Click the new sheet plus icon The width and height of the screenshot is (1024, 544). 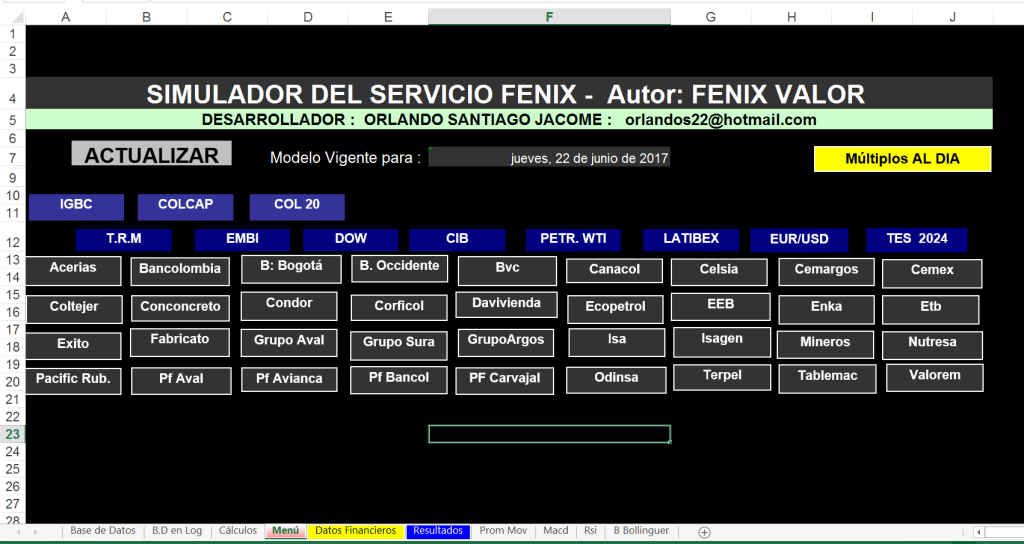[x=704, y=532]
